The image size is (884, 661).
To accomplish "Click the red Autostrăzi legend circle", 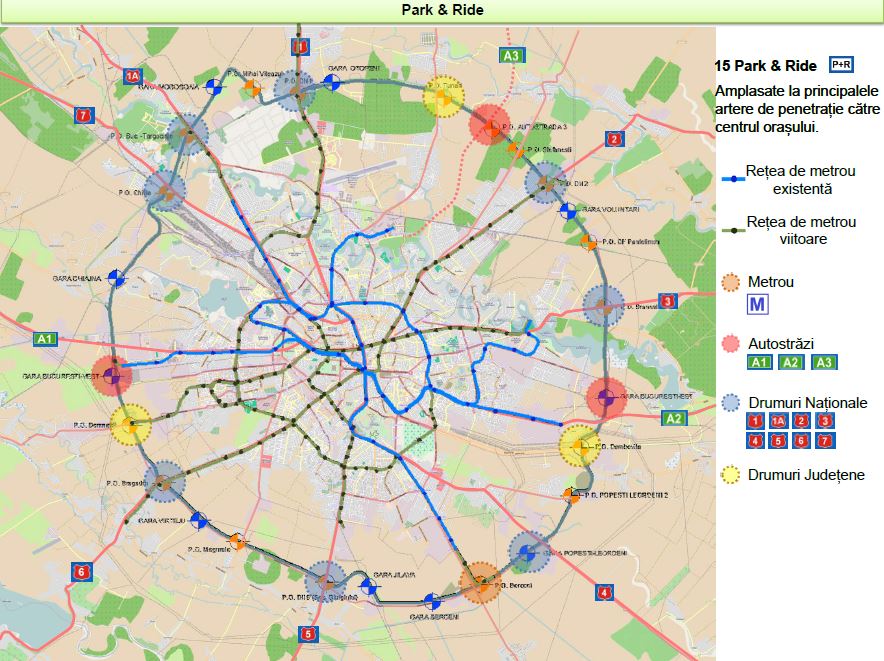I will (732, 343).
